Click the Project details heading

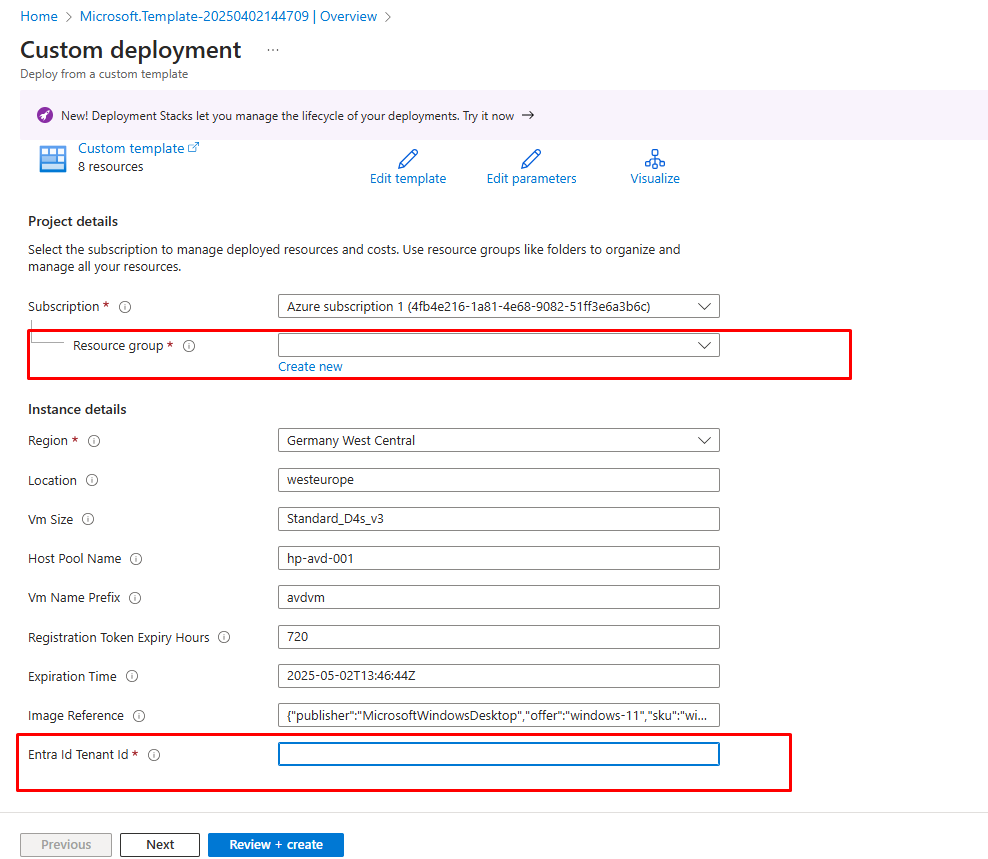(73, 222)
